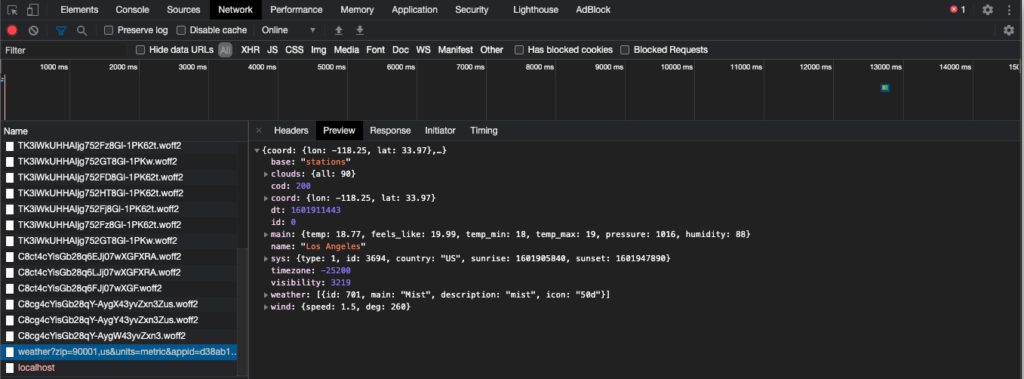Expand the main temperature object

click(x=266, y=234)
